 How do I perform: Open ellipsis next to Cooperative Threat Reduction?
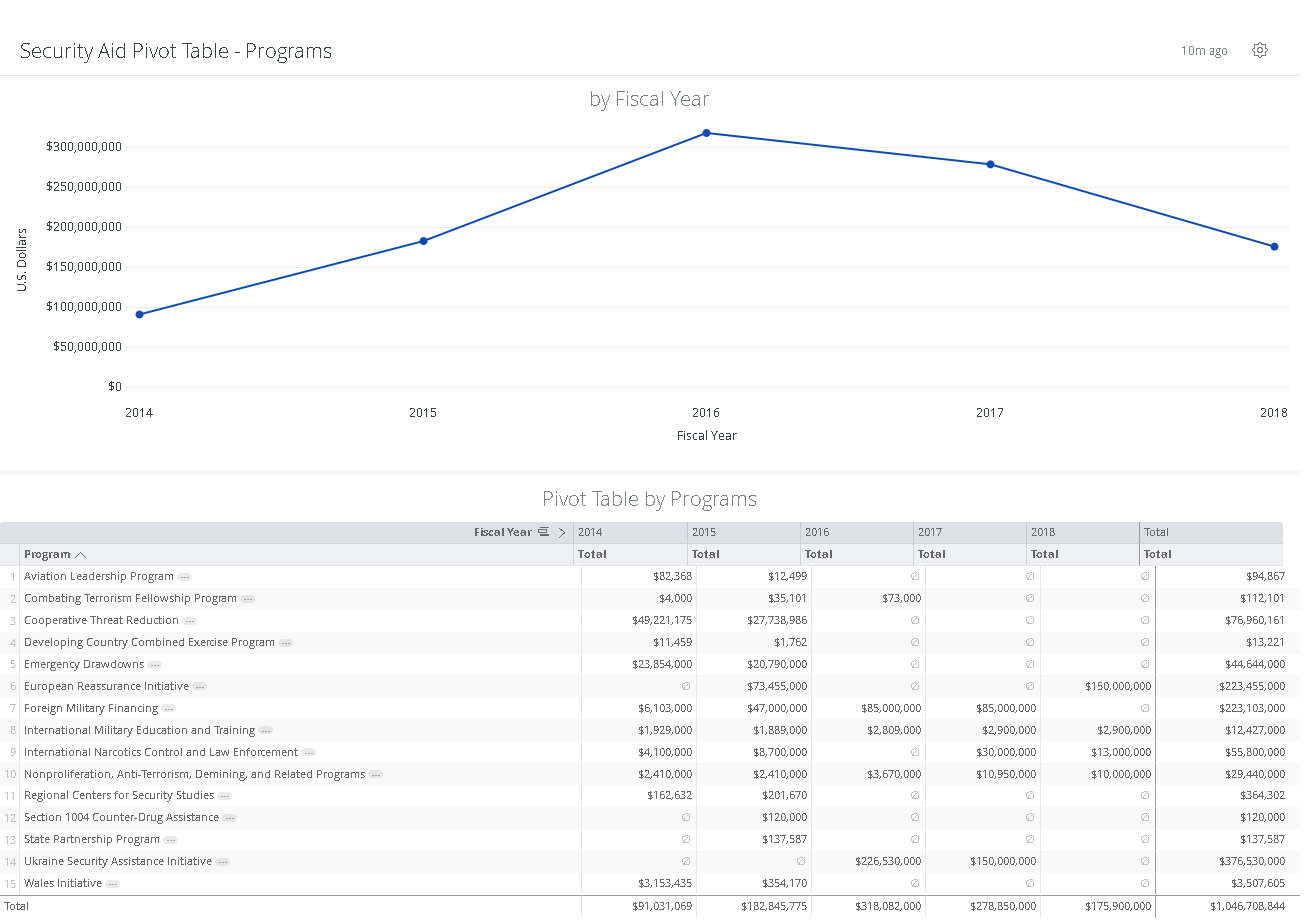tap(190, 621)
